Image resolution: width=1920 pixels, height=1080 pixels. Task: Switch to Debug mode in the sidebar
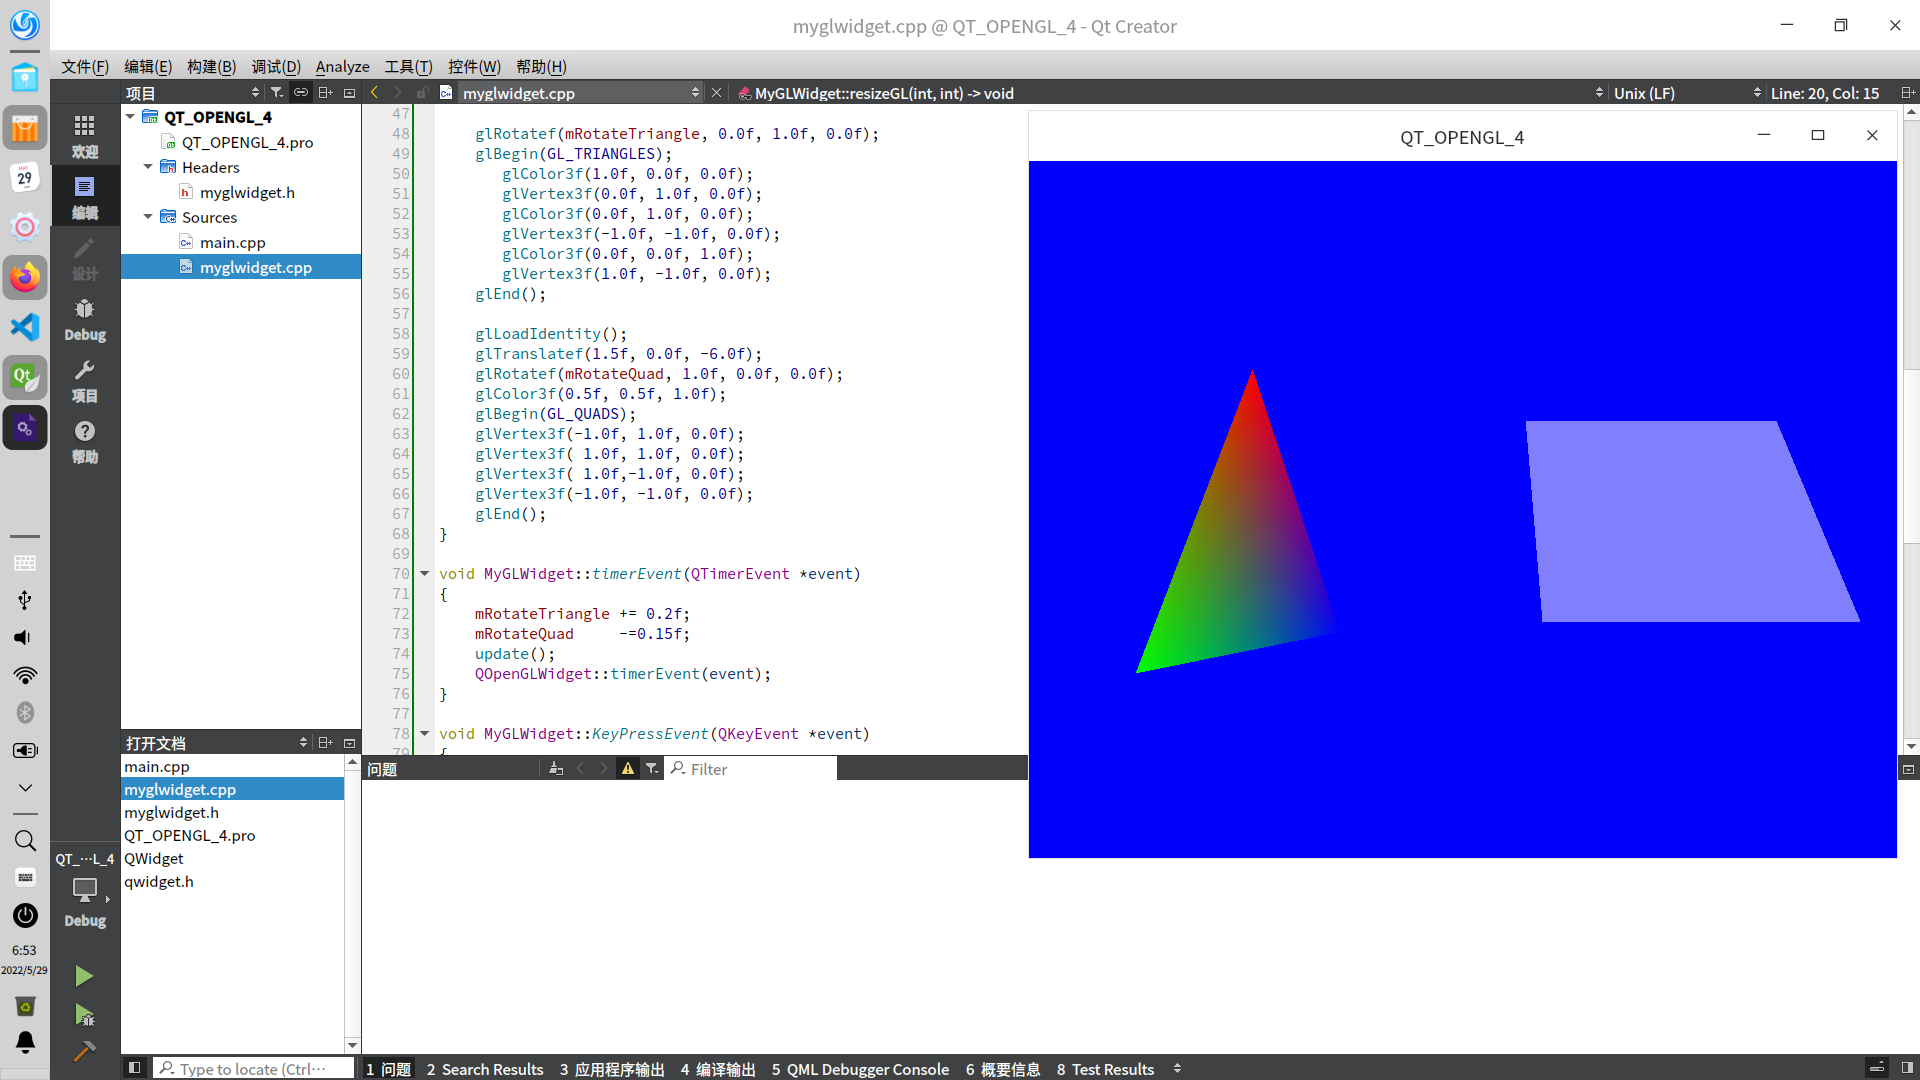click(85, 320)
